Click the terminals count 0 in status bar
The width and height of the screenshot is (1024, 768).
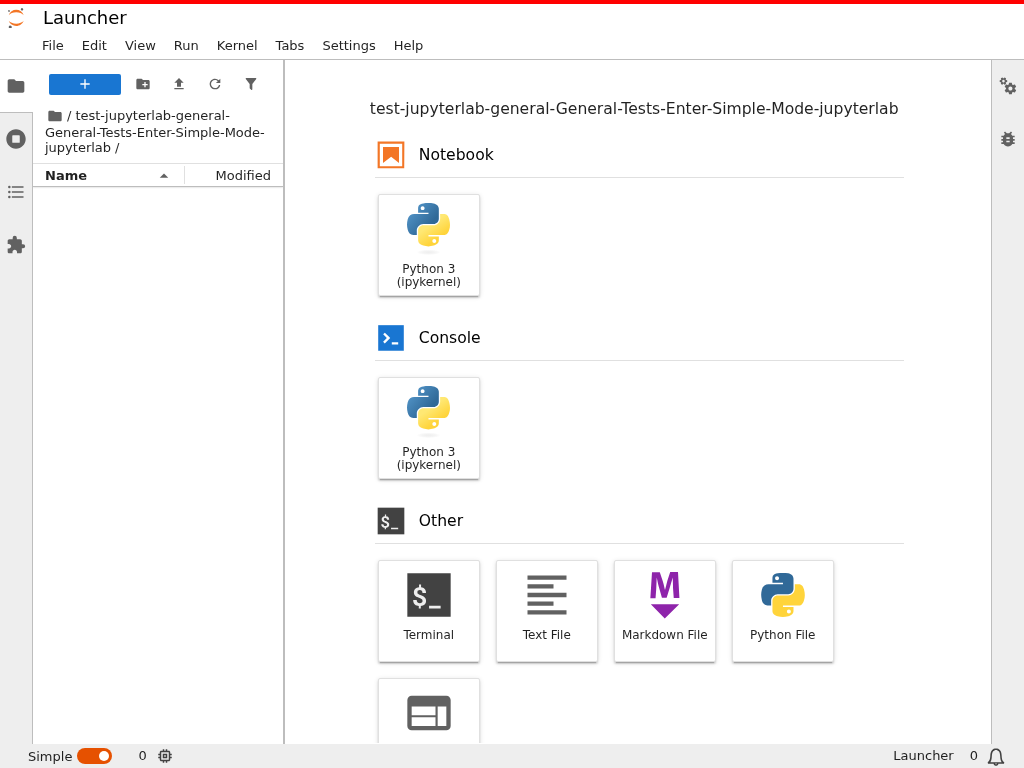point(142,756)
